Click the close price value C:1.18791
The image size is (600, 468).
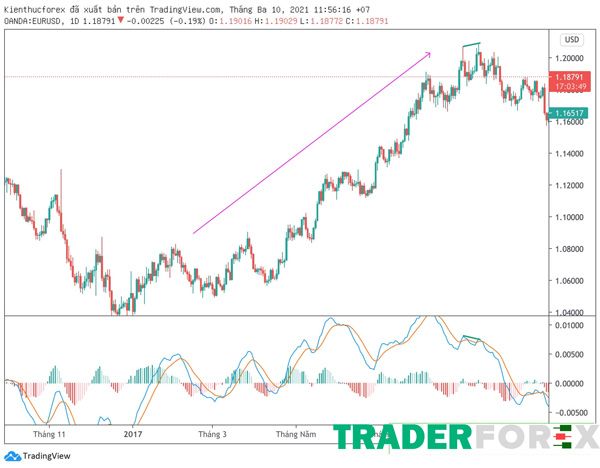367,21
